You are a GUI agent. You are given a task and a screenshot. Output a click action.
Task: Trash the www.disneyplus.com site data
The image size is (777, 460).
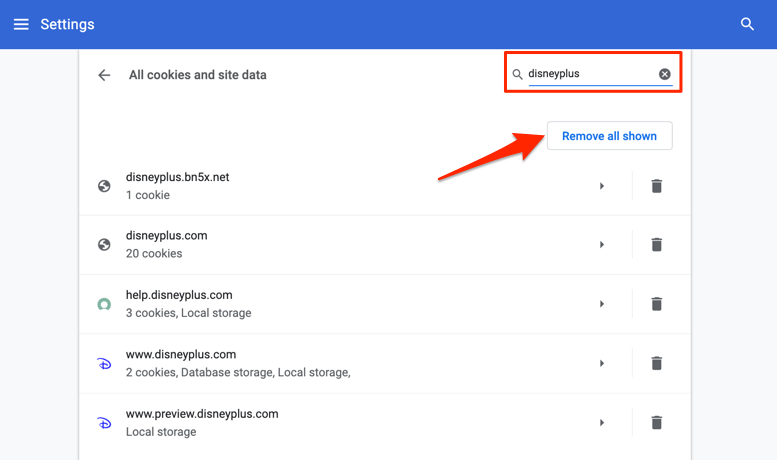coord(657,363)
